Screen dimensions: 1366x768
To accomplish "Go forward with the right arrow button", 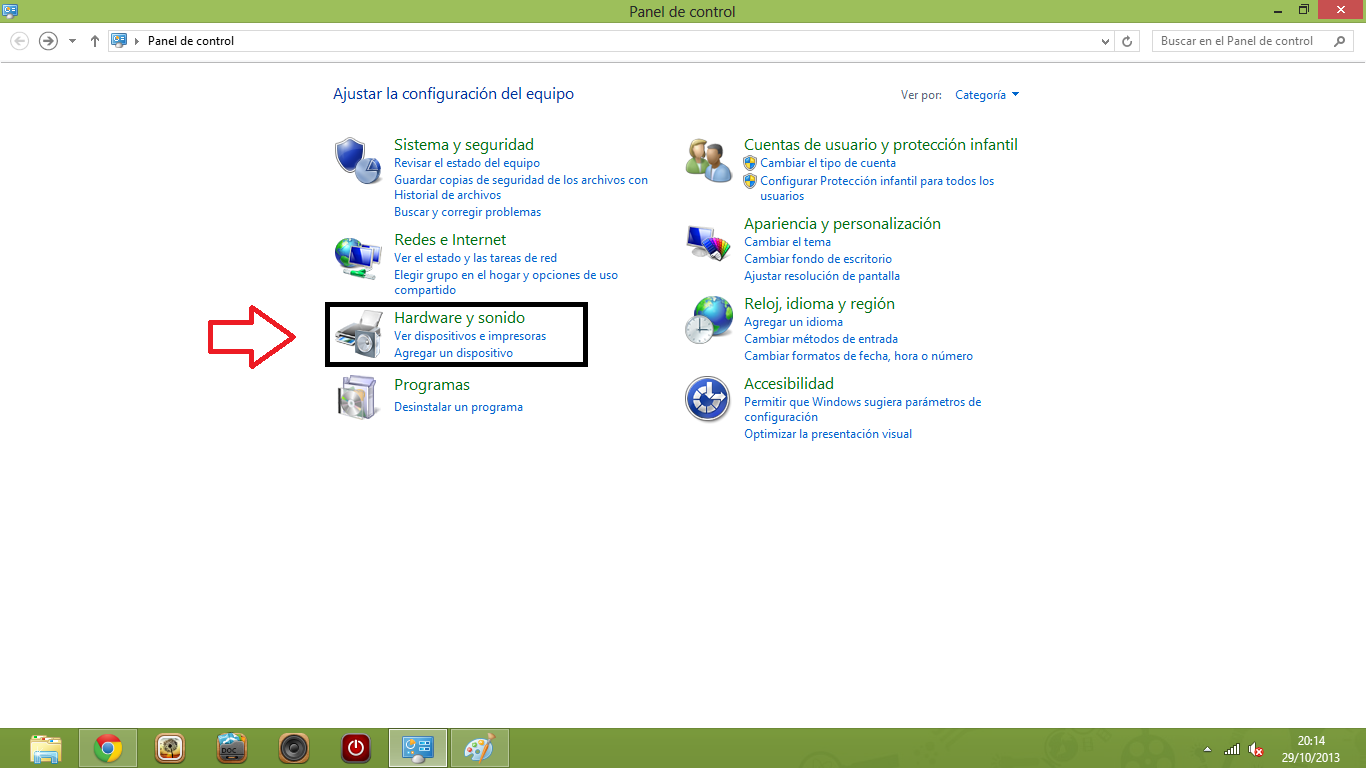I will click(x=48, y=41).
